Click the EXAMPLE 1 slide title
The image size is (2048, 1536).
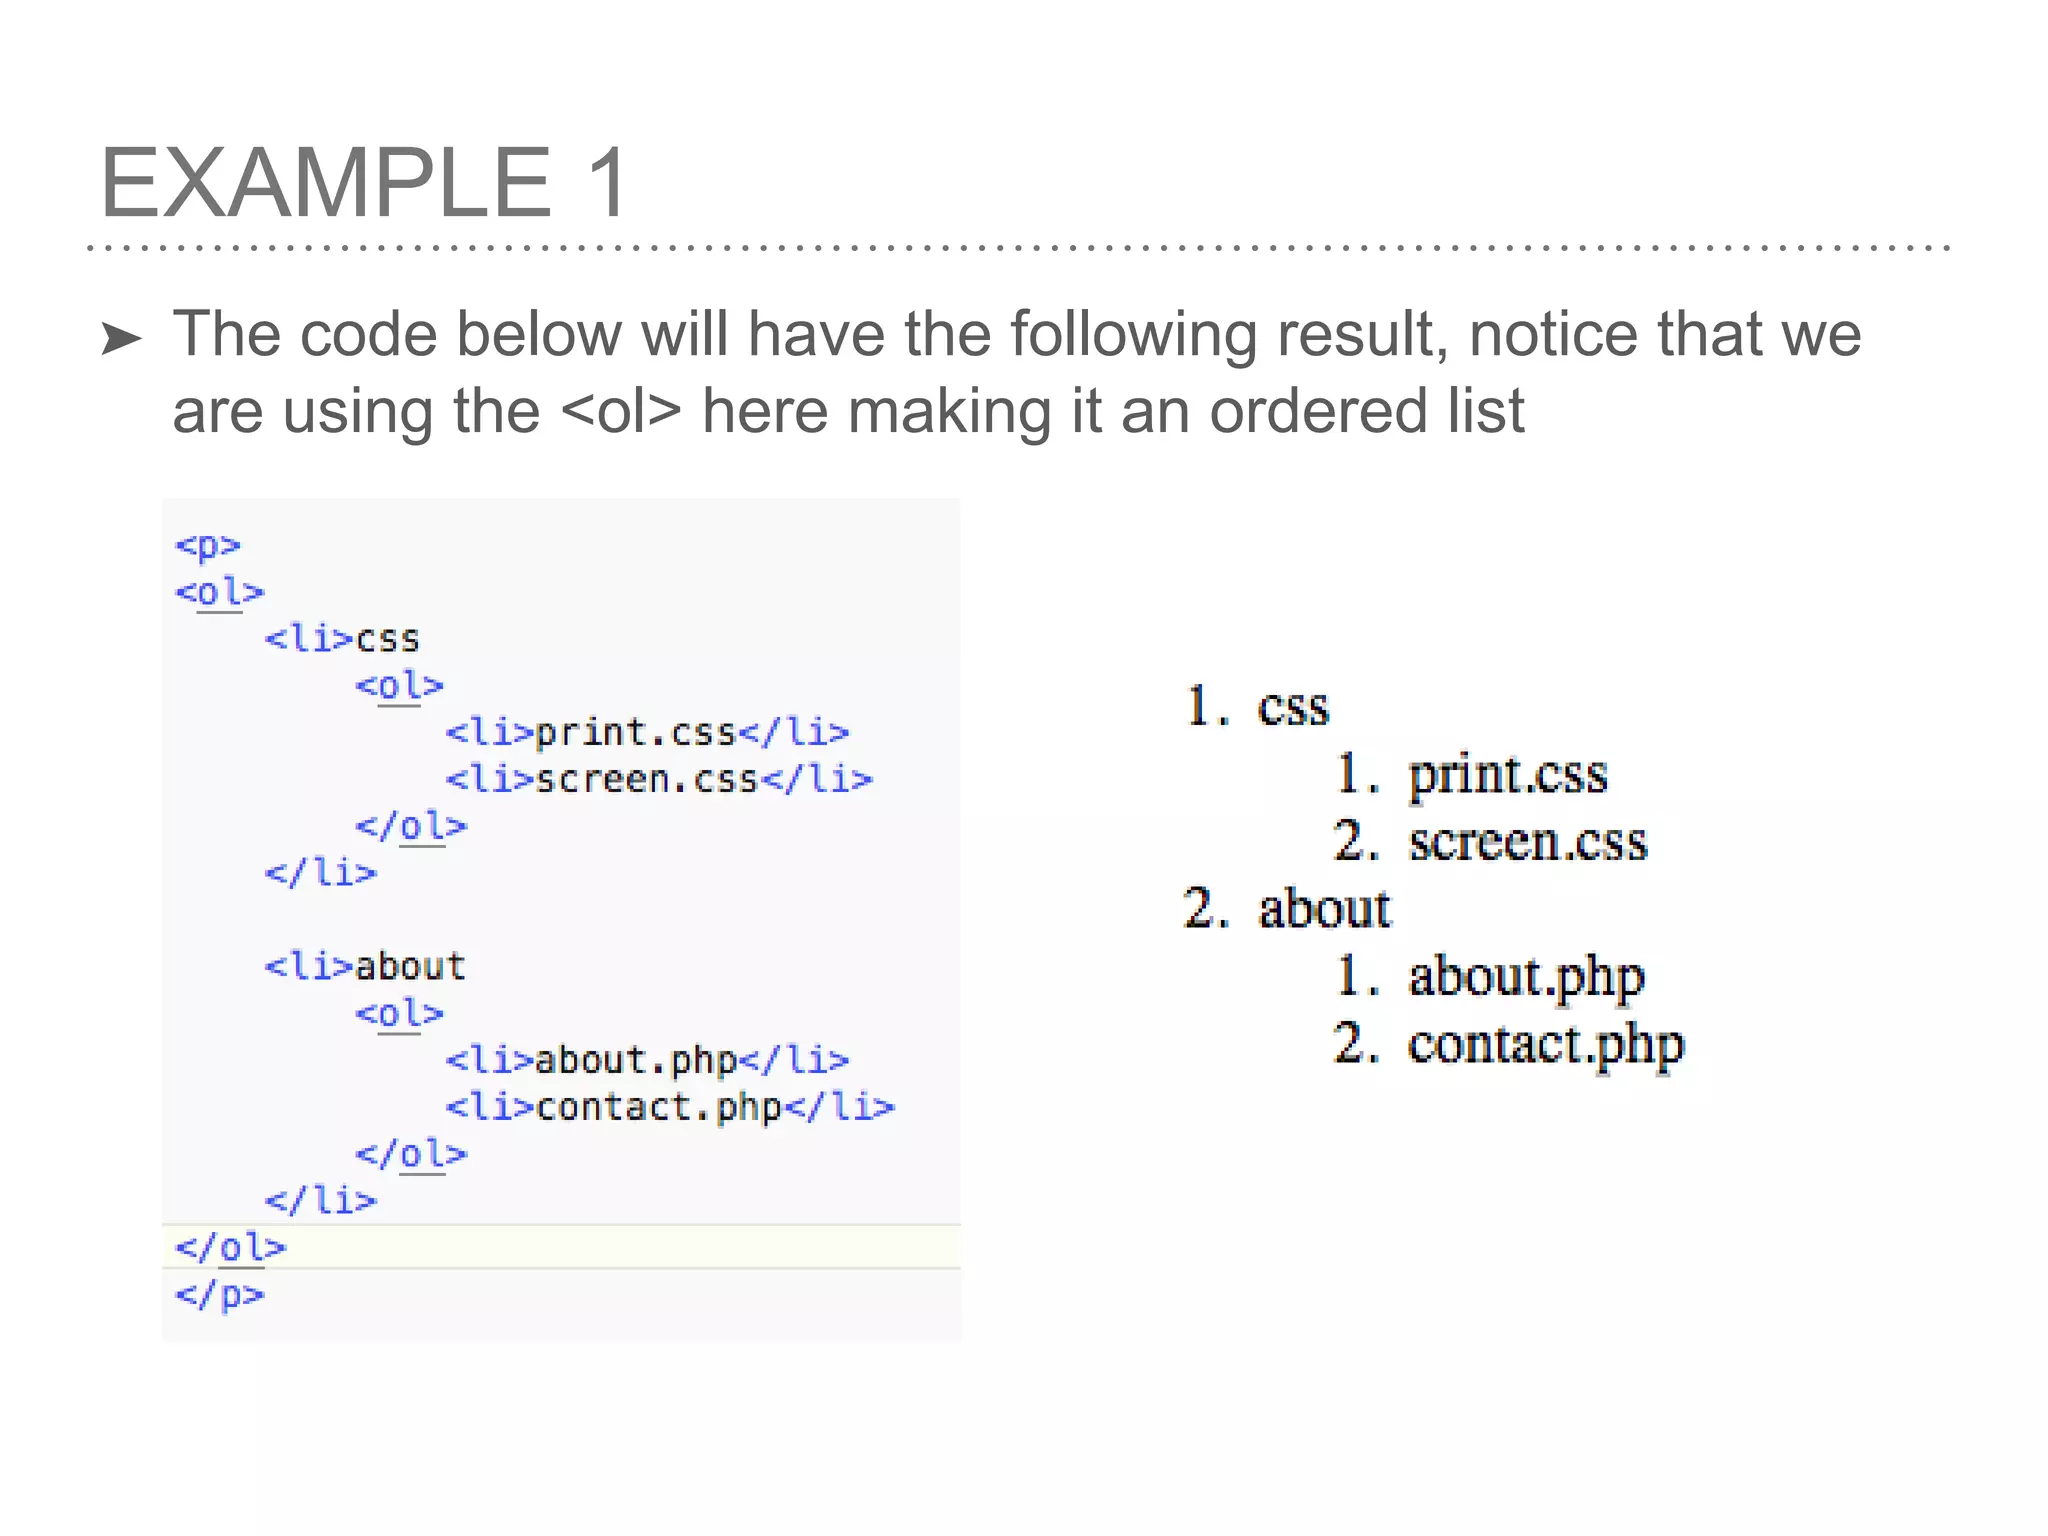point(365,182)
